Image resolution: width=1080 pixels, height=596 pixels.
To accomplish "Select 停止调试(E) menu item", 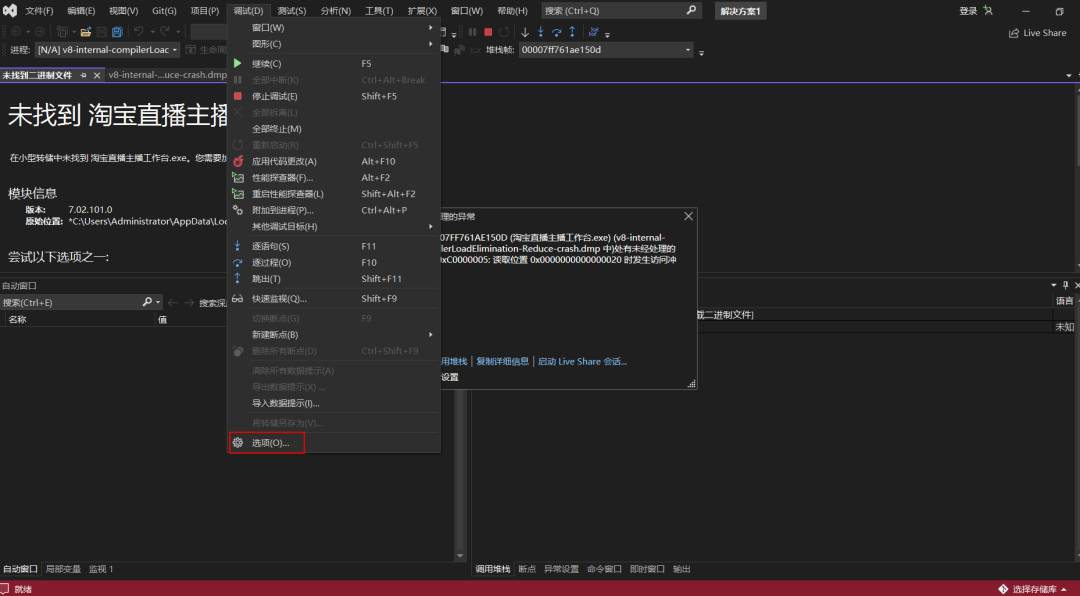I will click(x=333, y=96).
